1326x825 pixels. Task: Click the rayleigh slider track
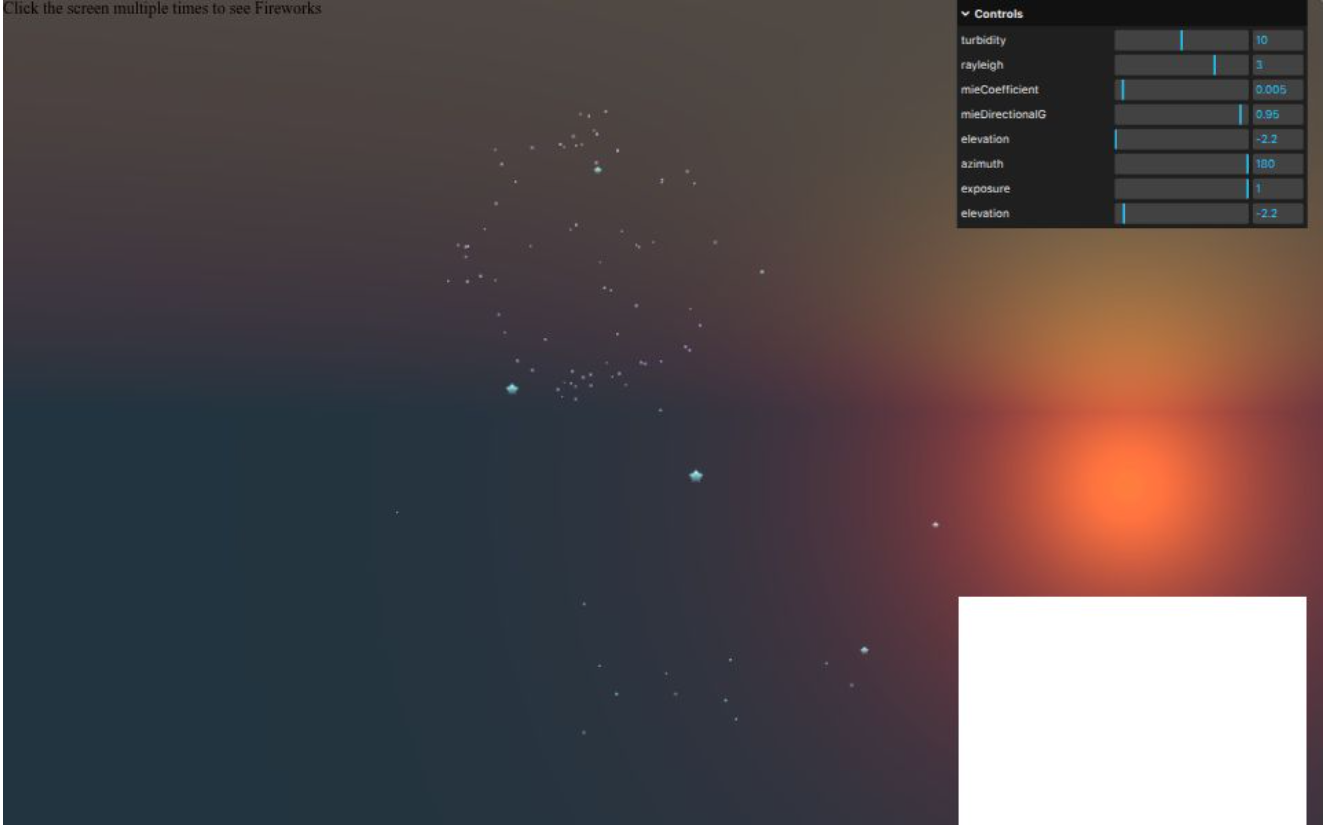pyautogui.click(x=1181, y=65)
